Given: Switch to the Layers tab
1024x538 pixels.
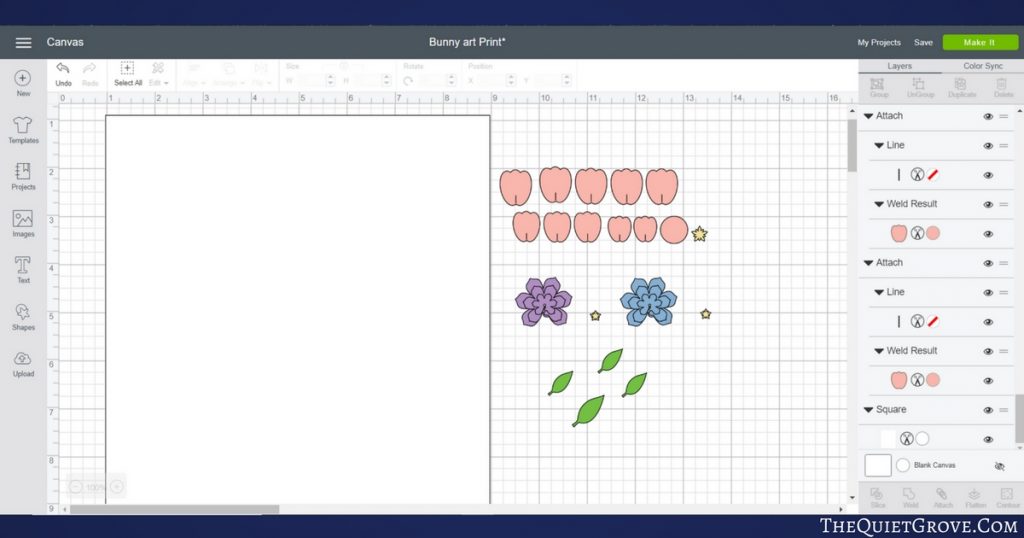Looking at the screenshot, I should (899, 66).
